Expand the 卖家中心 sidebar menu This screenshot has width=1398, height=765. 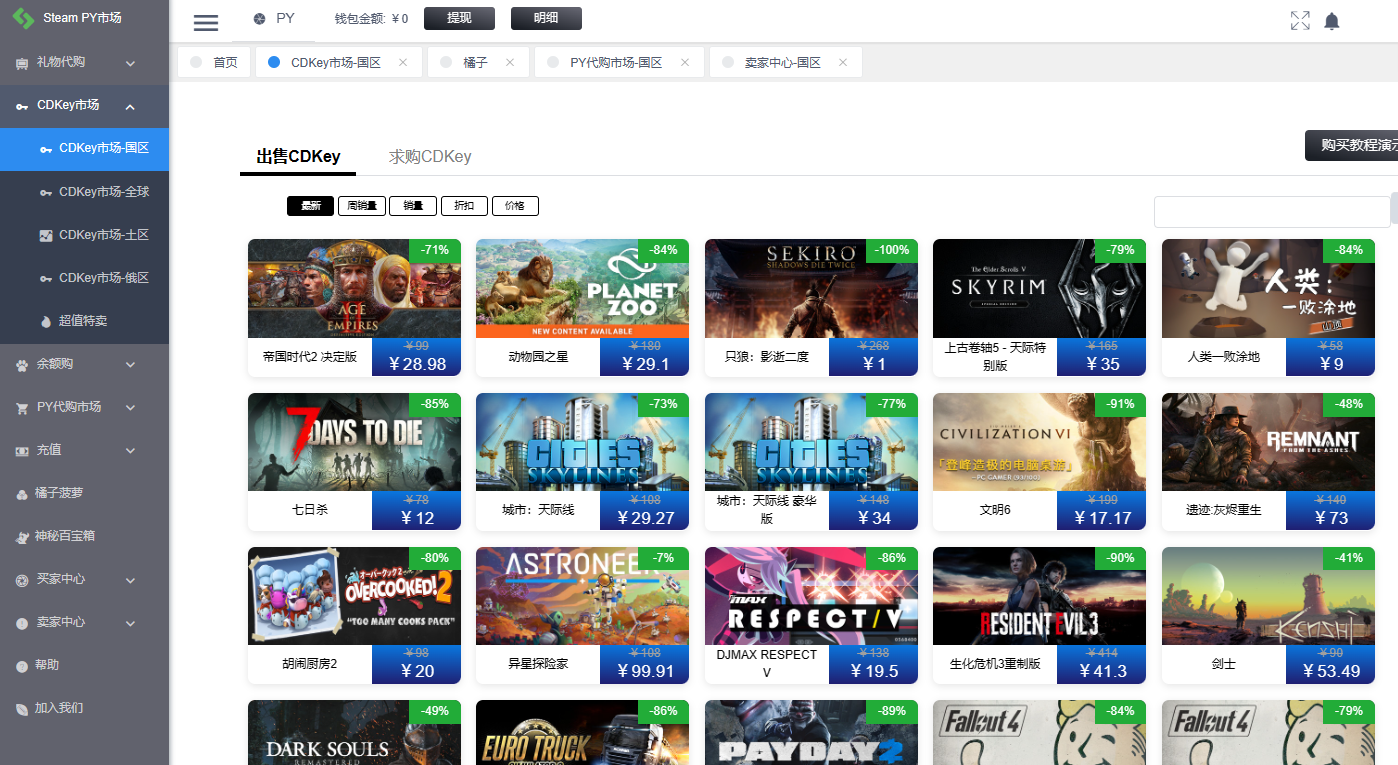[130, 623]
